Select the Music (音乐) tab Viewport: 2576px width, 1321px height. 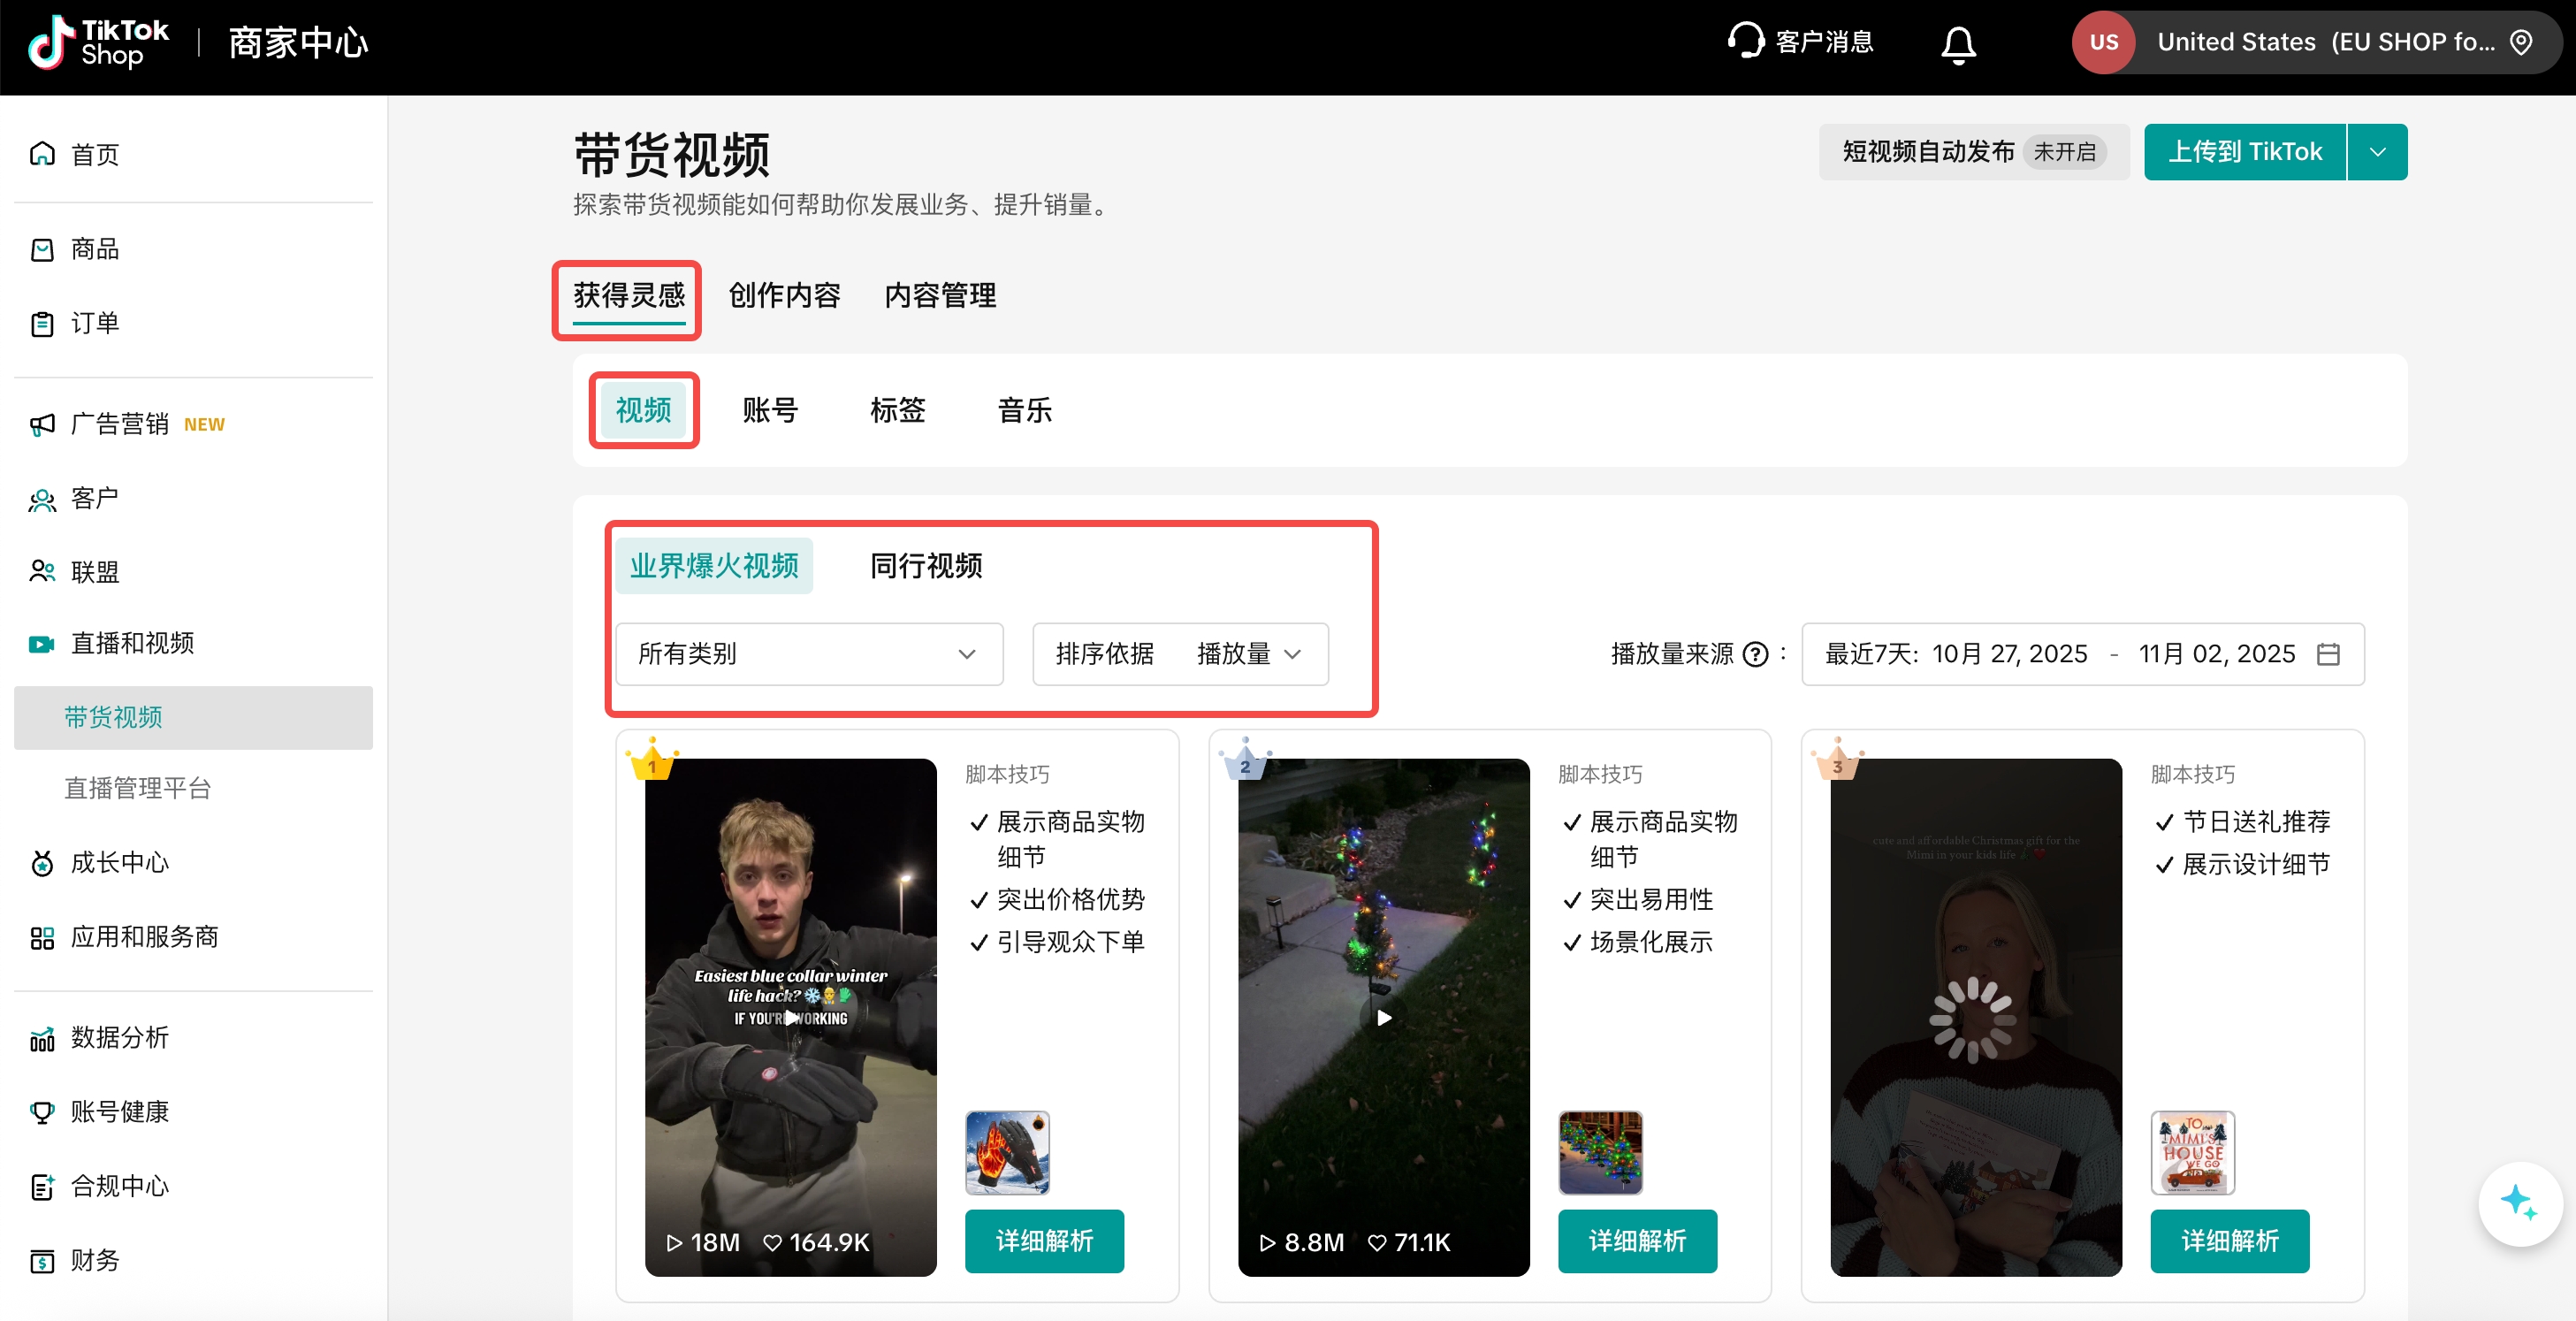(1024, 410)
